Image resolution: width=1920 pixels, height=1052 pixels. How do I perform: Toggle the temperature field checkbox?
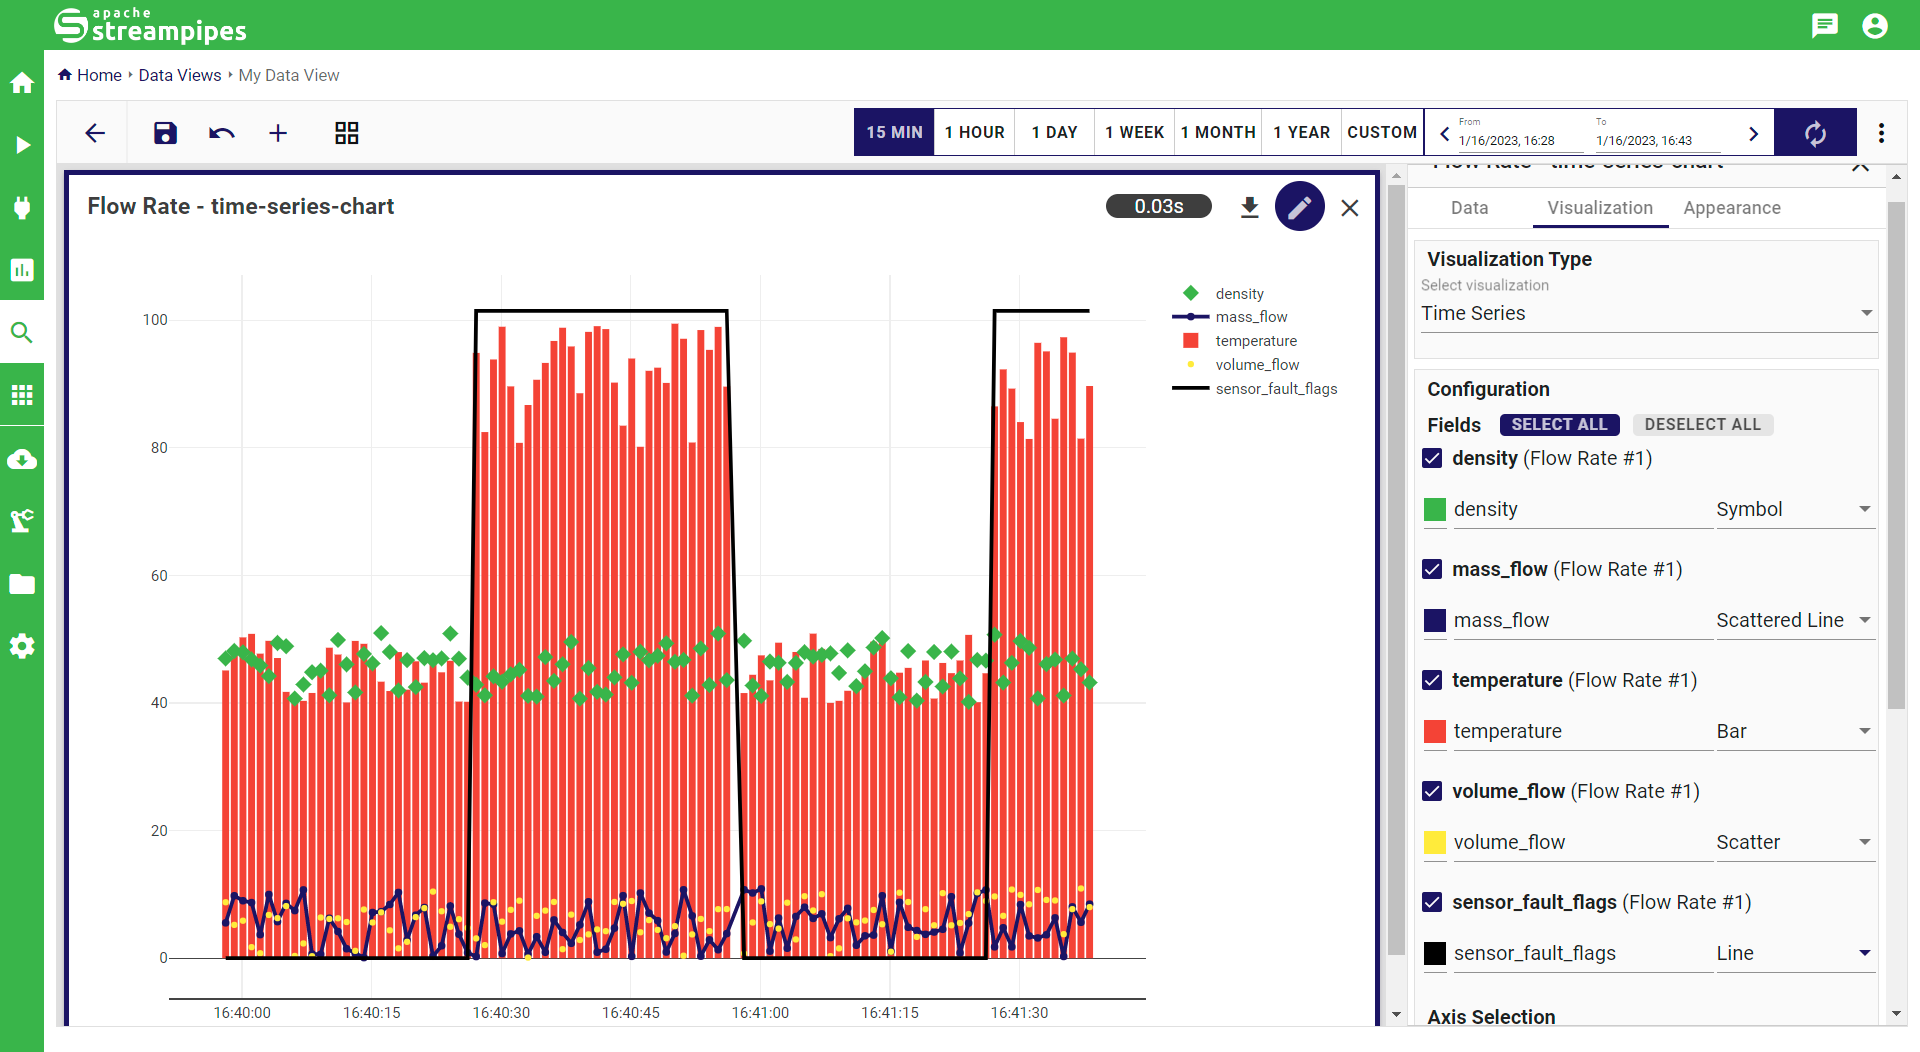(1432, 680)
